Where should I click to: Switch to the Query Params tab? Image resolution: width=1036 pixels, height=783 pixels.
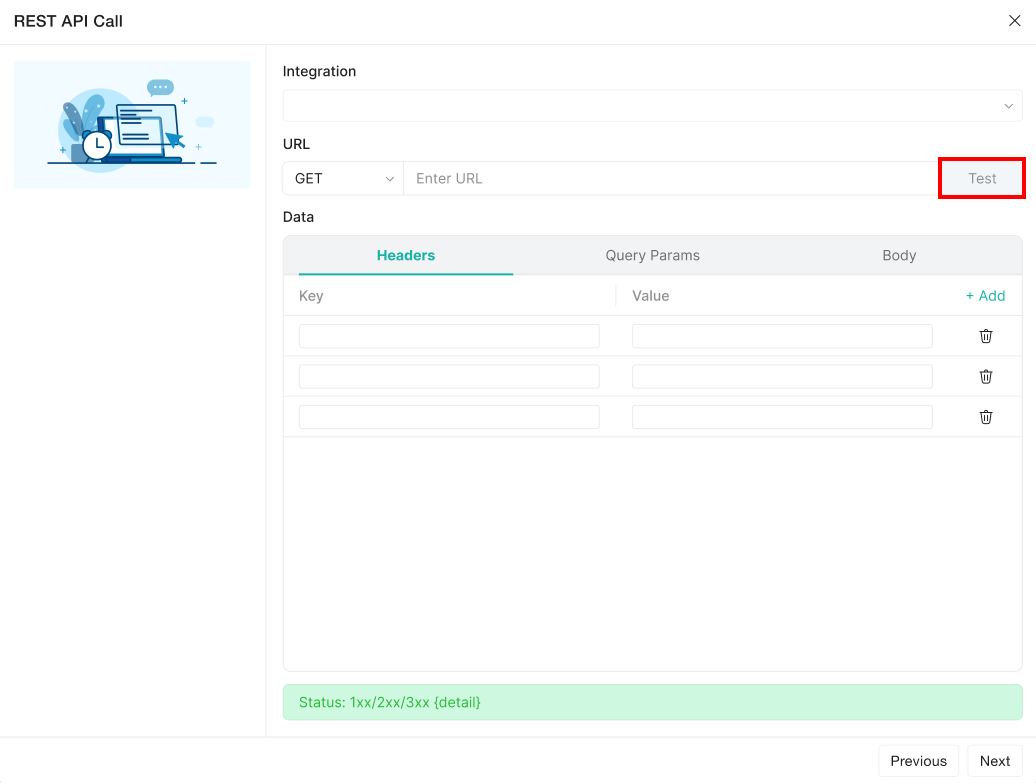click(652, 255)
